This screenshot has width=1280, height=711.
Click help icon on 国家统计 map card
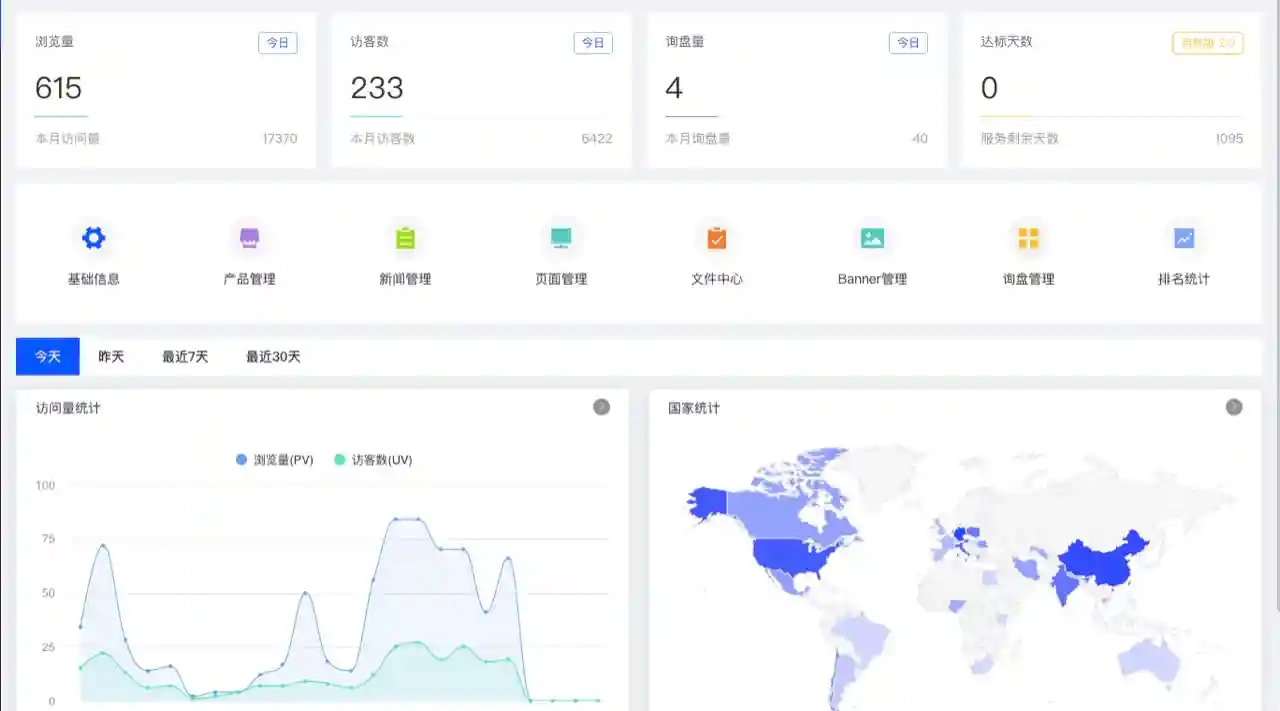coord(1234,407)
